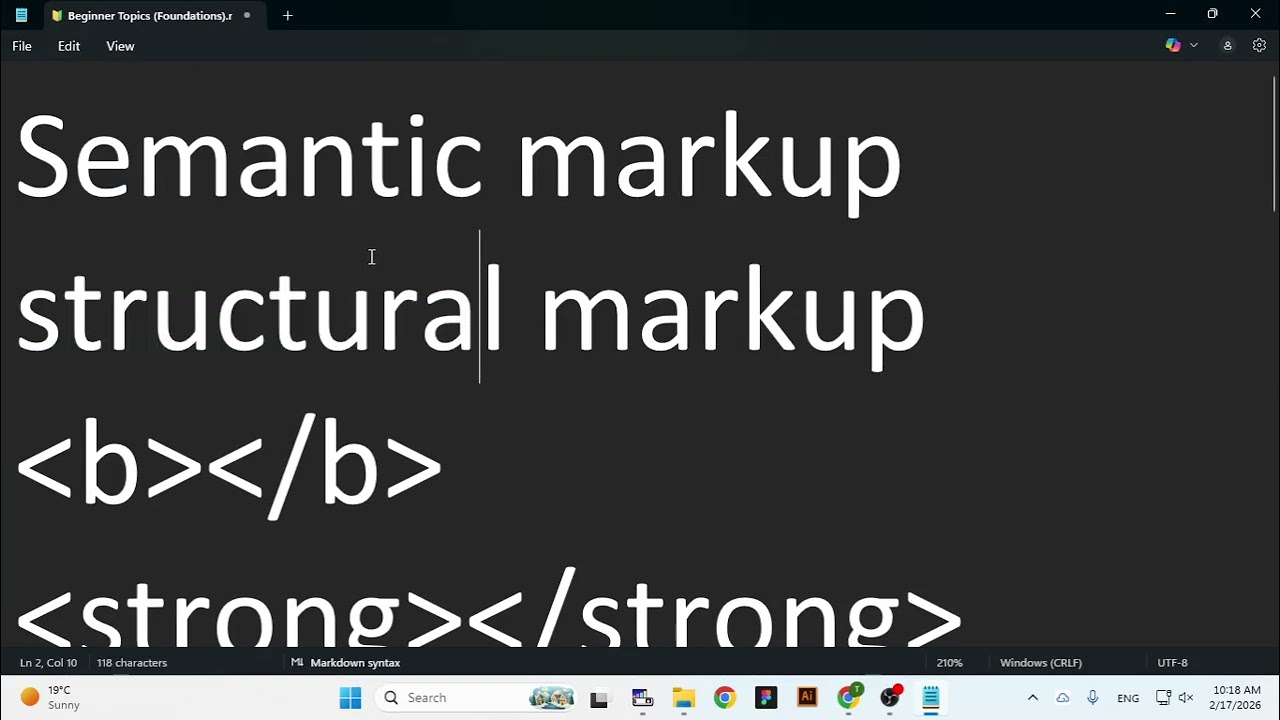Open the View menu
The width and height of the screenshot is (1280, 720).
[x=120, y=46]
